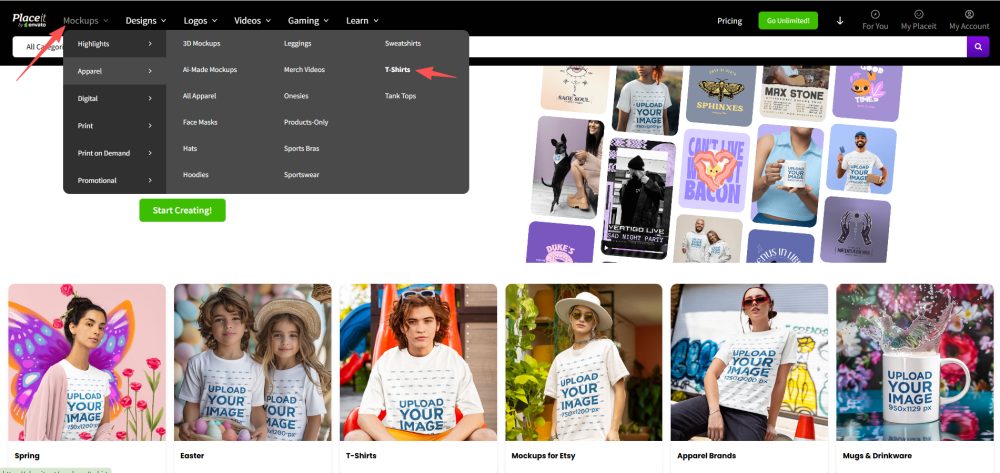Click the Sage Soul logo tile
Viewport: 1000px width, 473px height.
(575, 89)
